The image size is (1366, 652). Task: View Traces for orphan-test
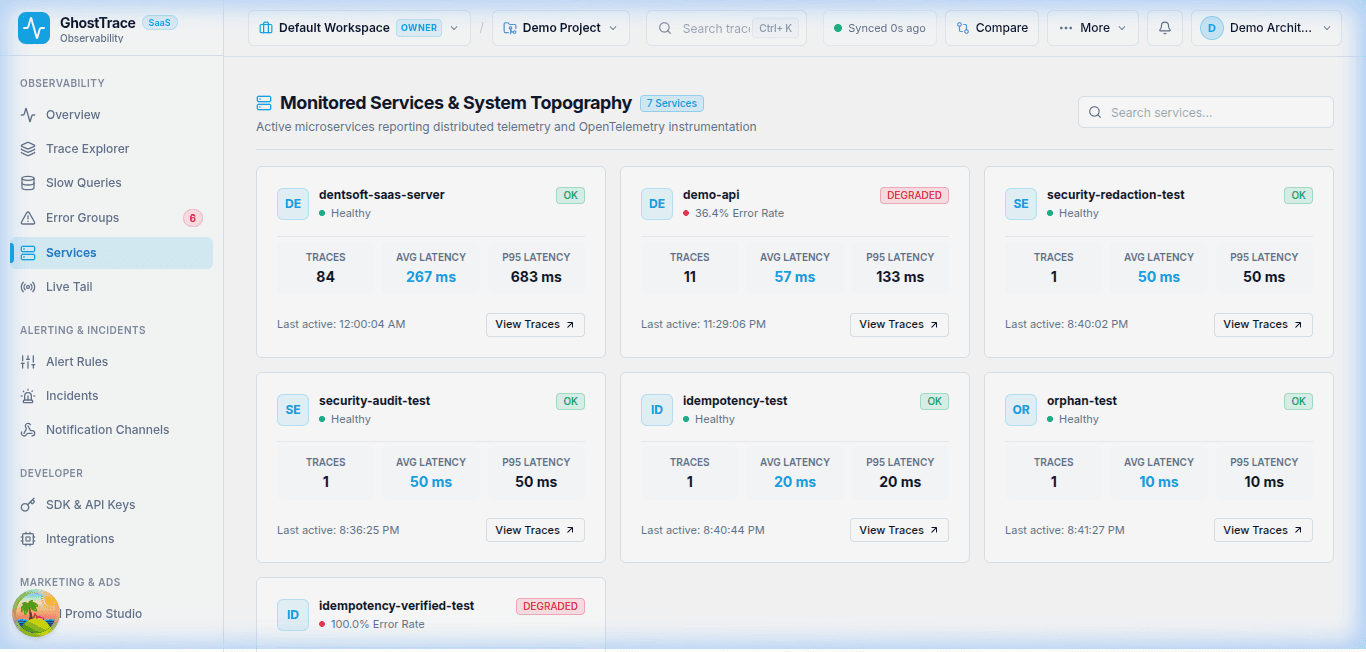tap(1263, 531)
